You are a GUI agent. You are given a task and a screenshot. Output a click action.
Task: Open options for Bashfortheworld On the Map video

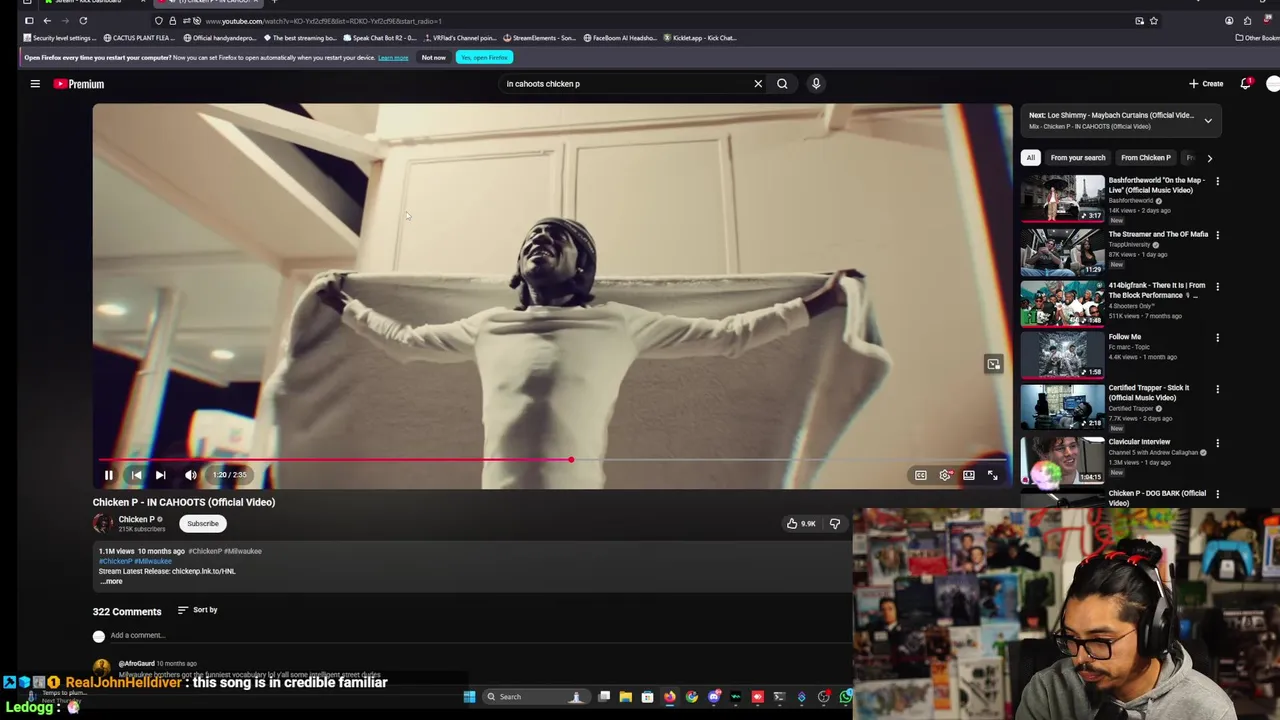click(x=1217, y=182)
